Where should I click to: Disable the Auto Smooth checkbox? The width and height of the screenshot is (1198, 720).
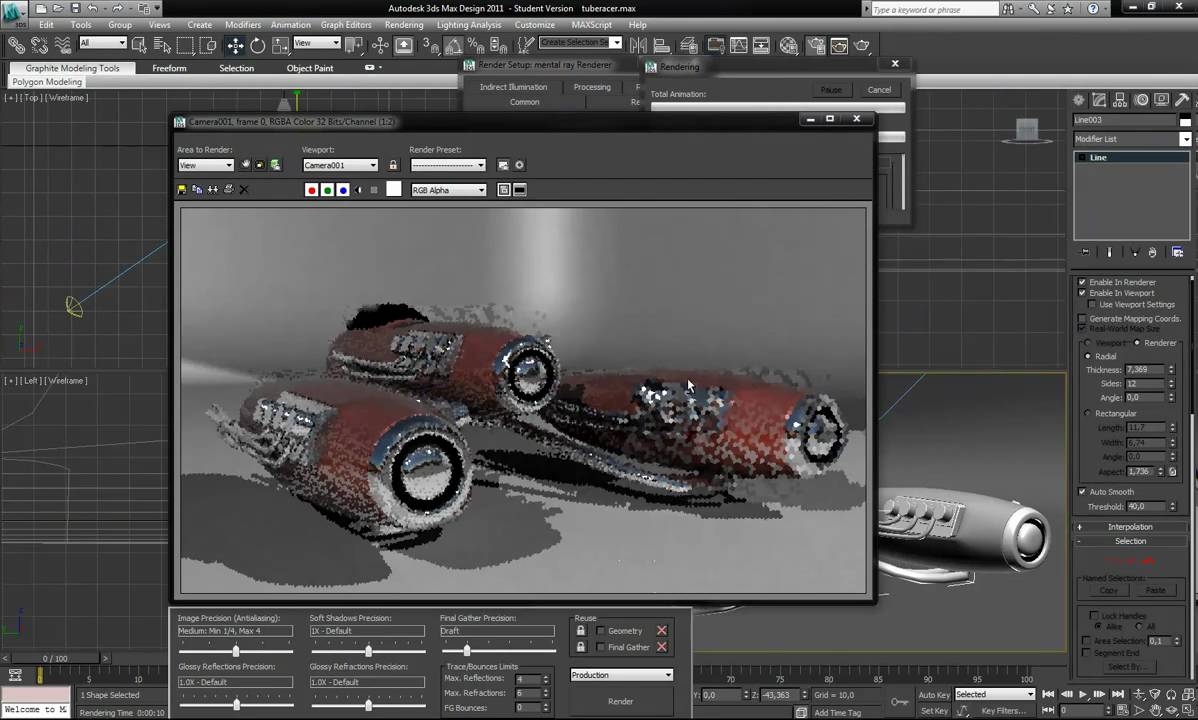(1082, 492)
